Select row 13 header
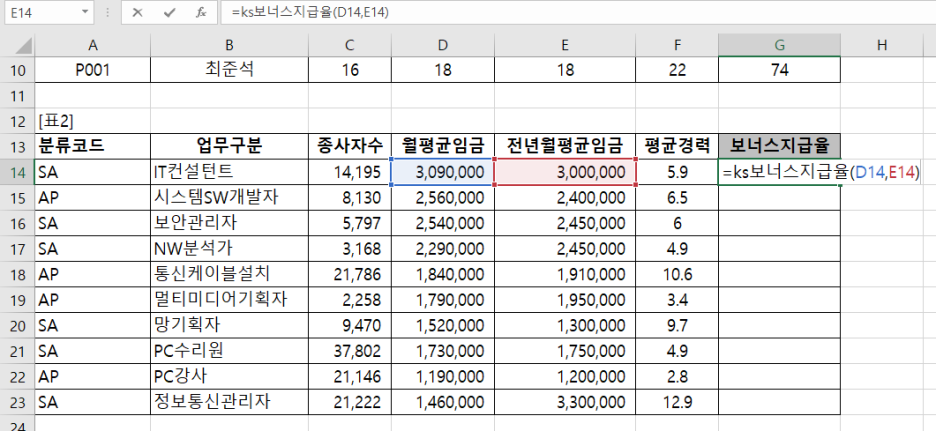 tap(17, 147)
